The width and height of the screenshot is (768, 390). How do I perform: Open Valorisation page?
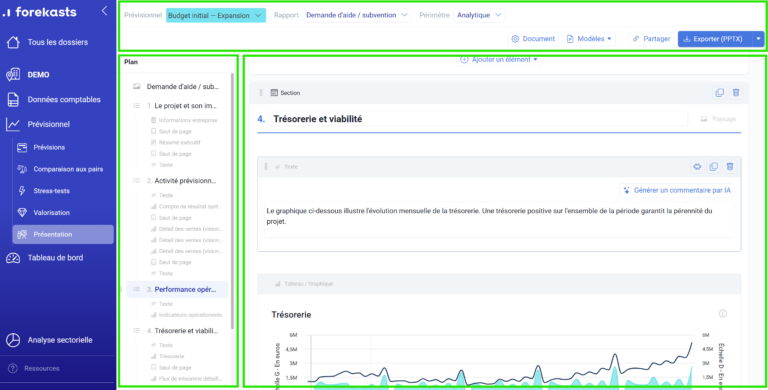click(44, 213)
